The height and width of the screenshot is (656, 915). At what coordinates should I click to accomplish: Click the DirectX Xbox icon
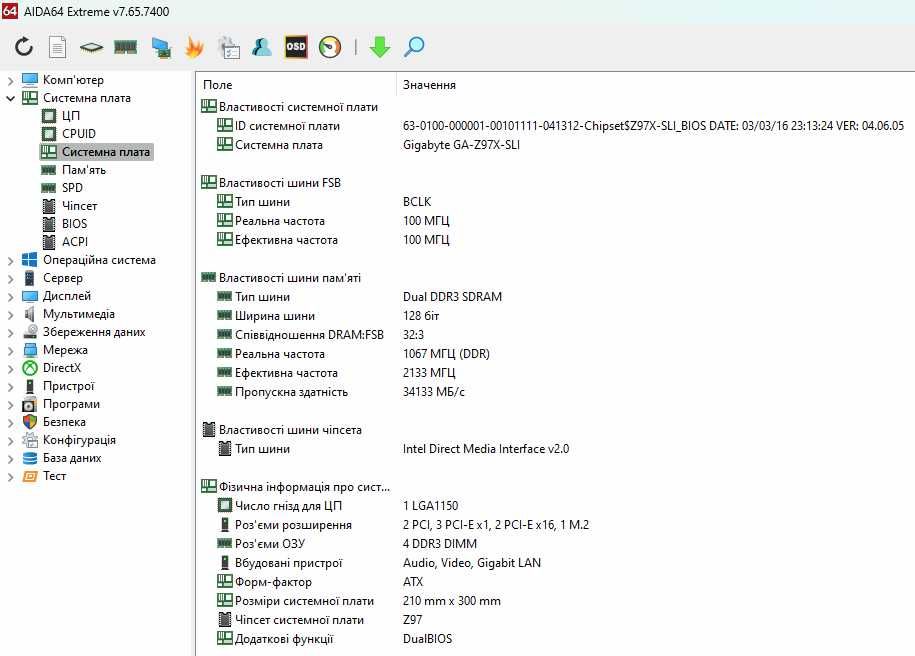(30, 368)
